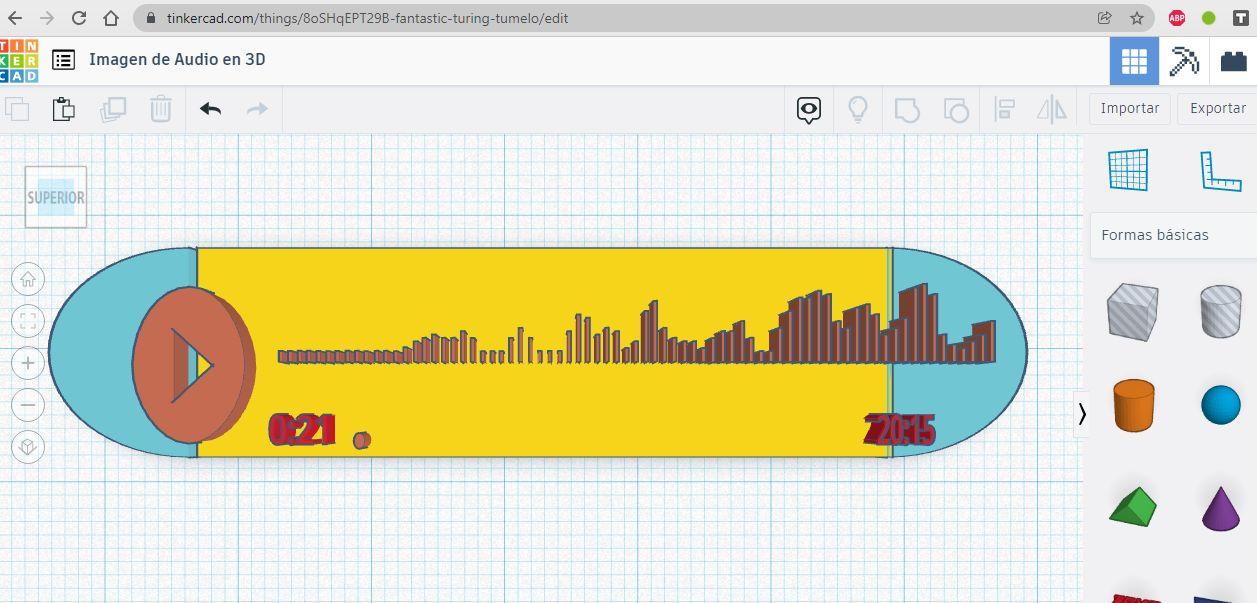This screenshot has width=1257, height=603.
Task: Open the ABP adblock extension
Action: coord(1177,18)
